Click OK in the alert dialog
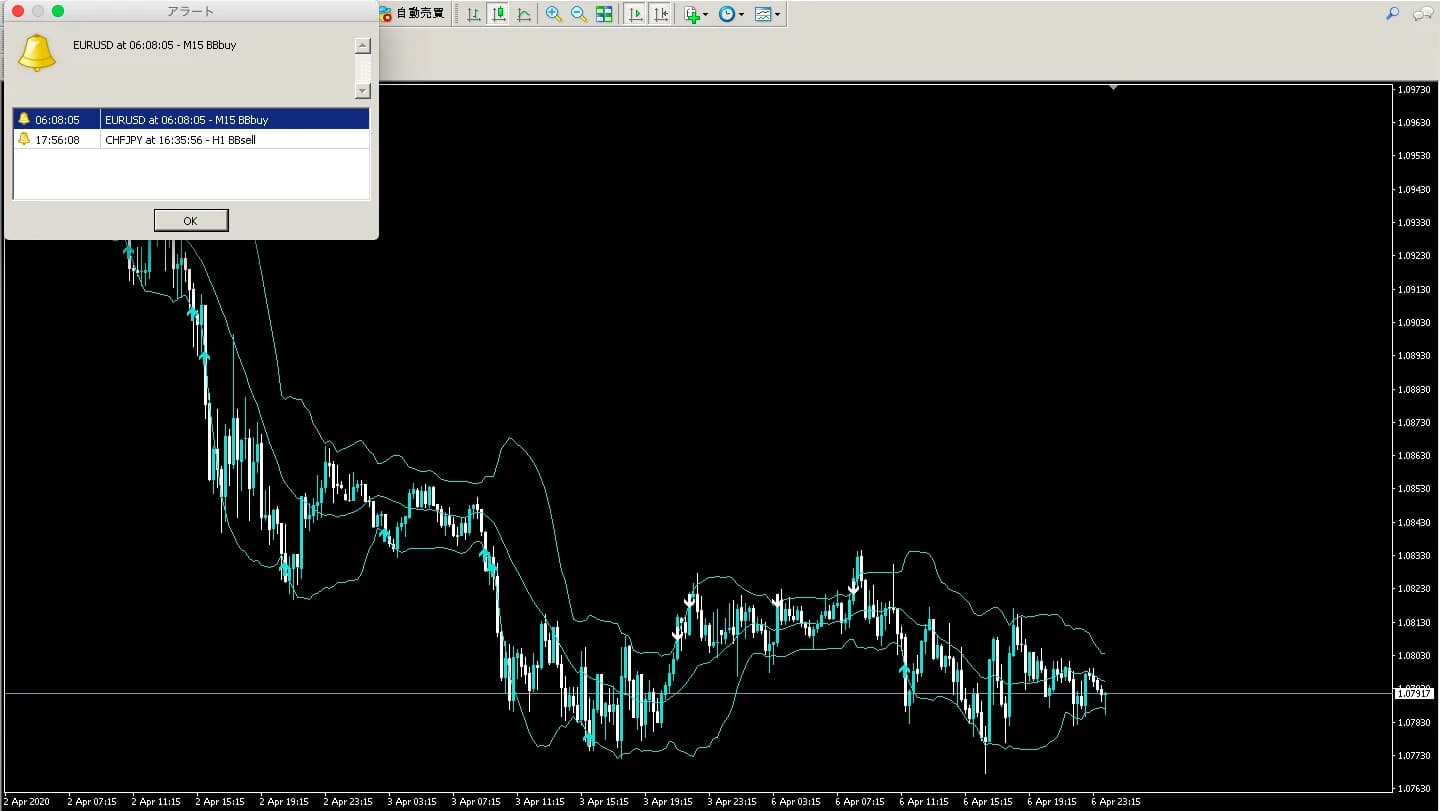Image resolution: width=1440 pixels, height=811 pixels. (191, 220)
